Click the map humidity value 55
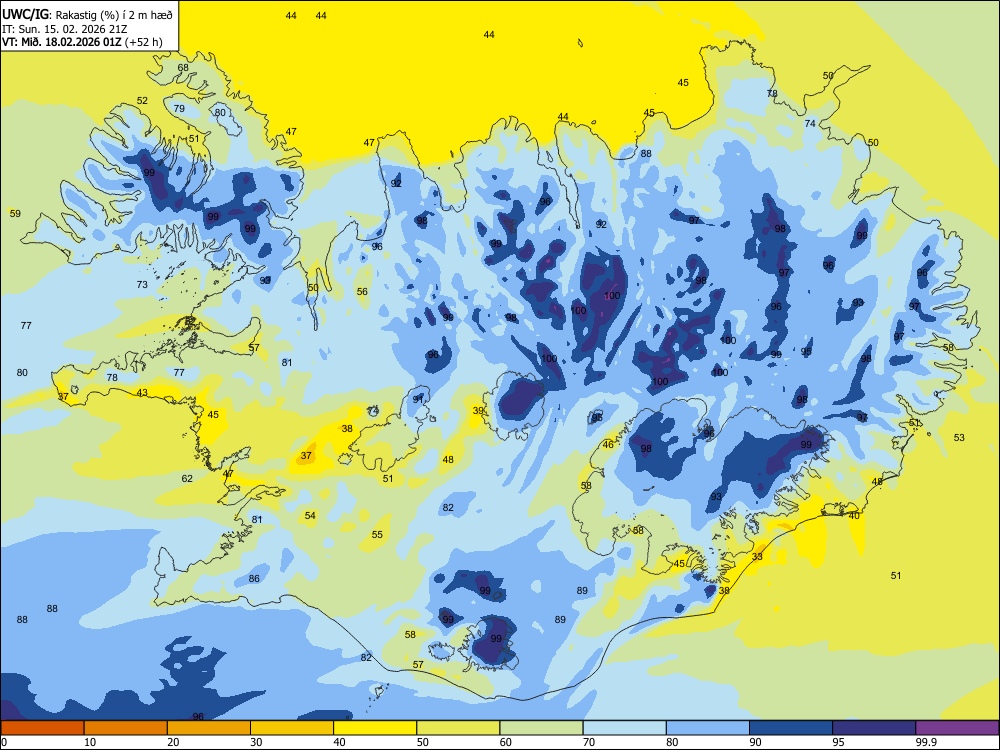Screen dimensions: 1000x750 (378, 534)
